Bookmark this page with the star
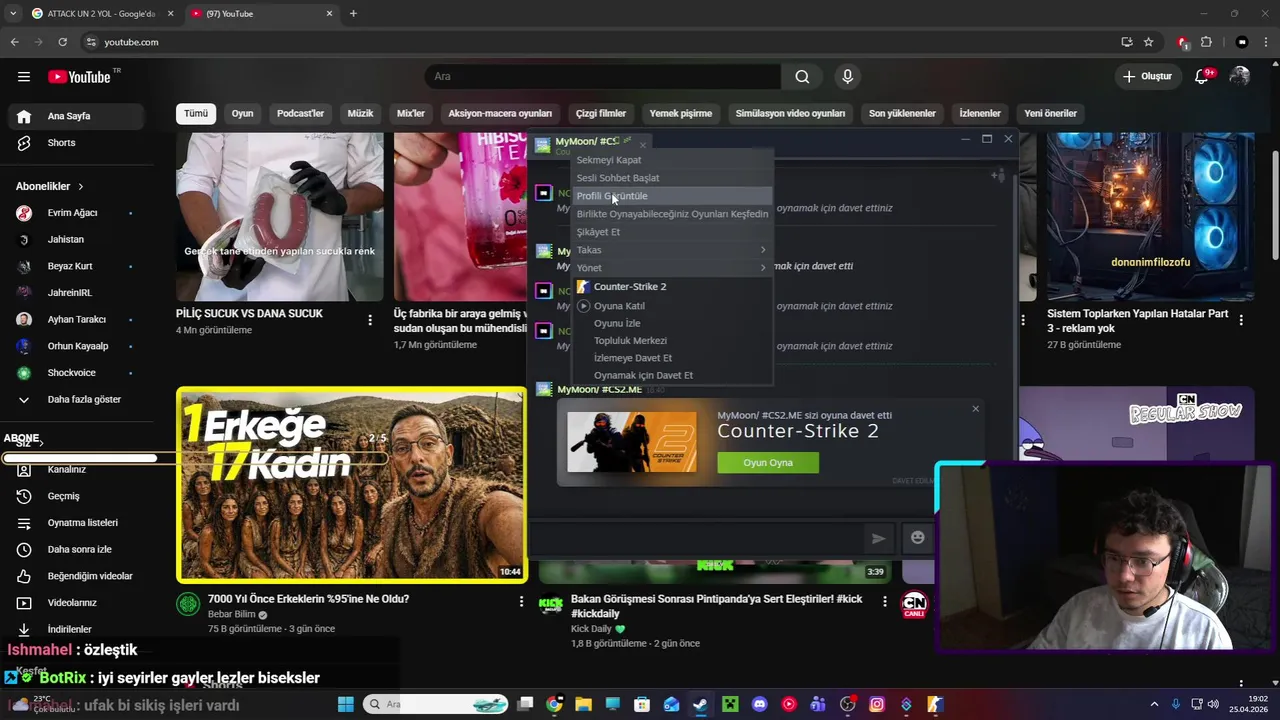 coord(1148,42)
